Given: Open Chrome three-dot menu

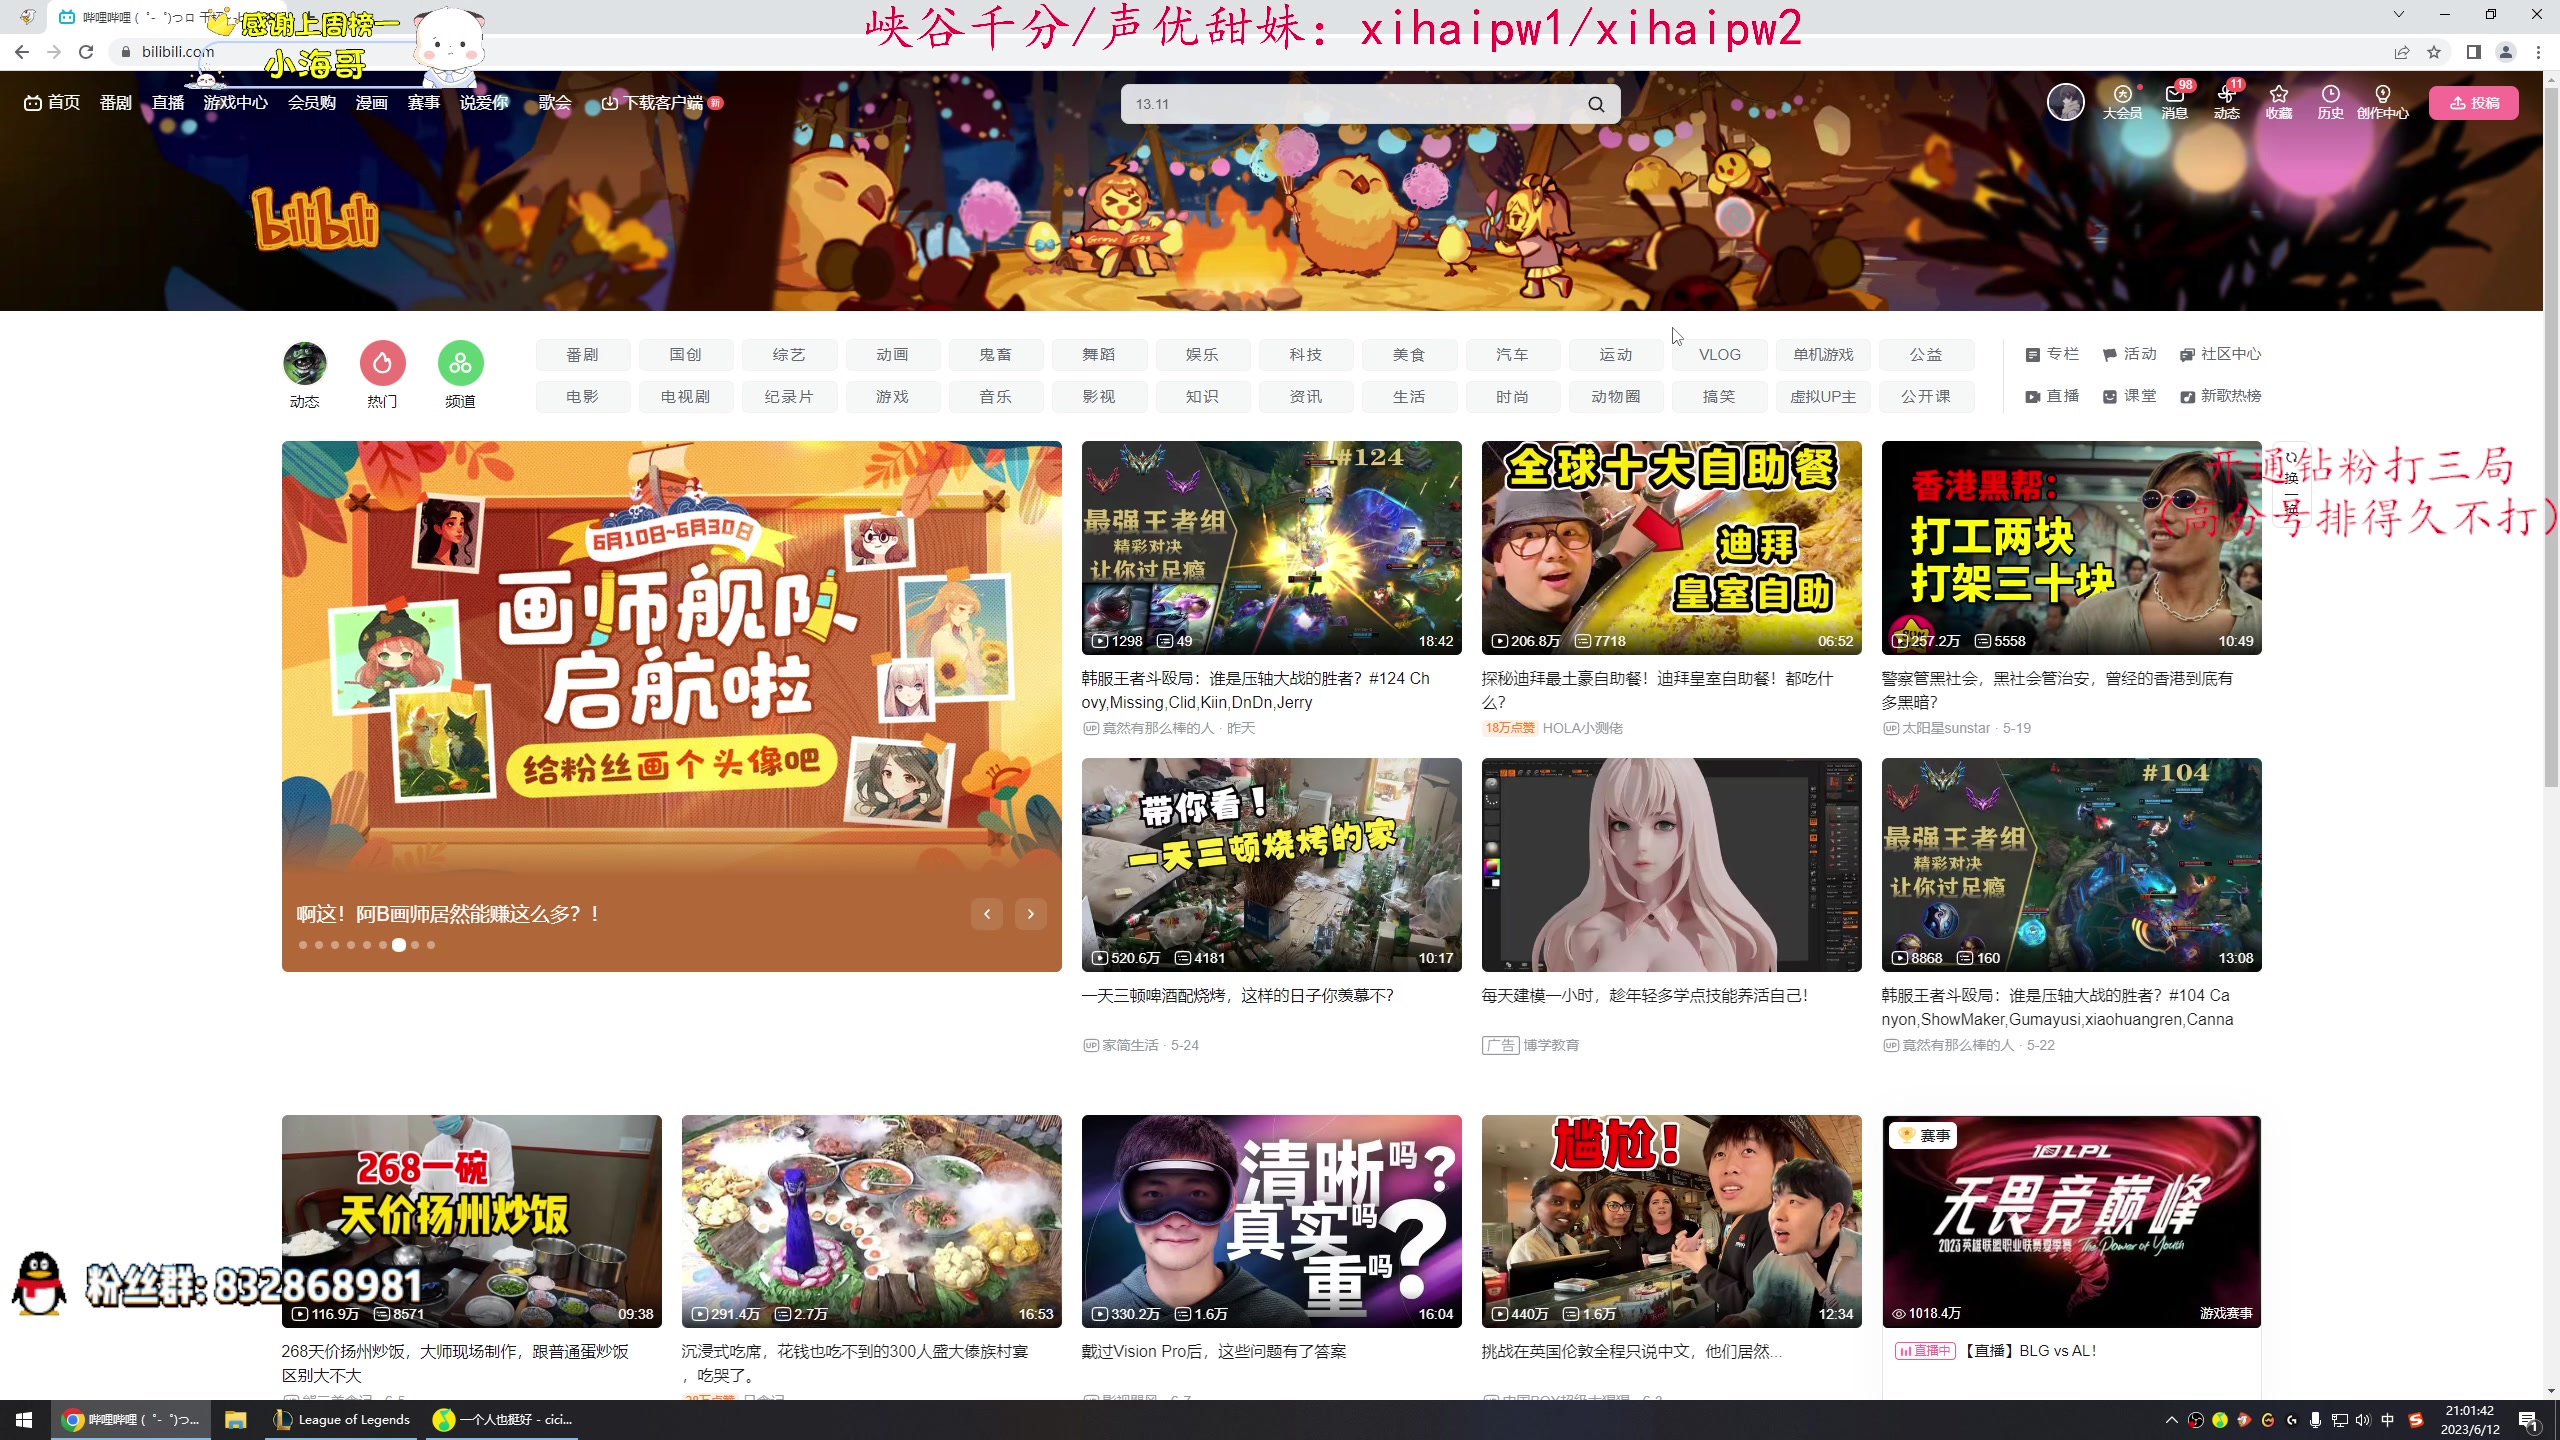Looking at the screenshot, I should pos(2538,52).
